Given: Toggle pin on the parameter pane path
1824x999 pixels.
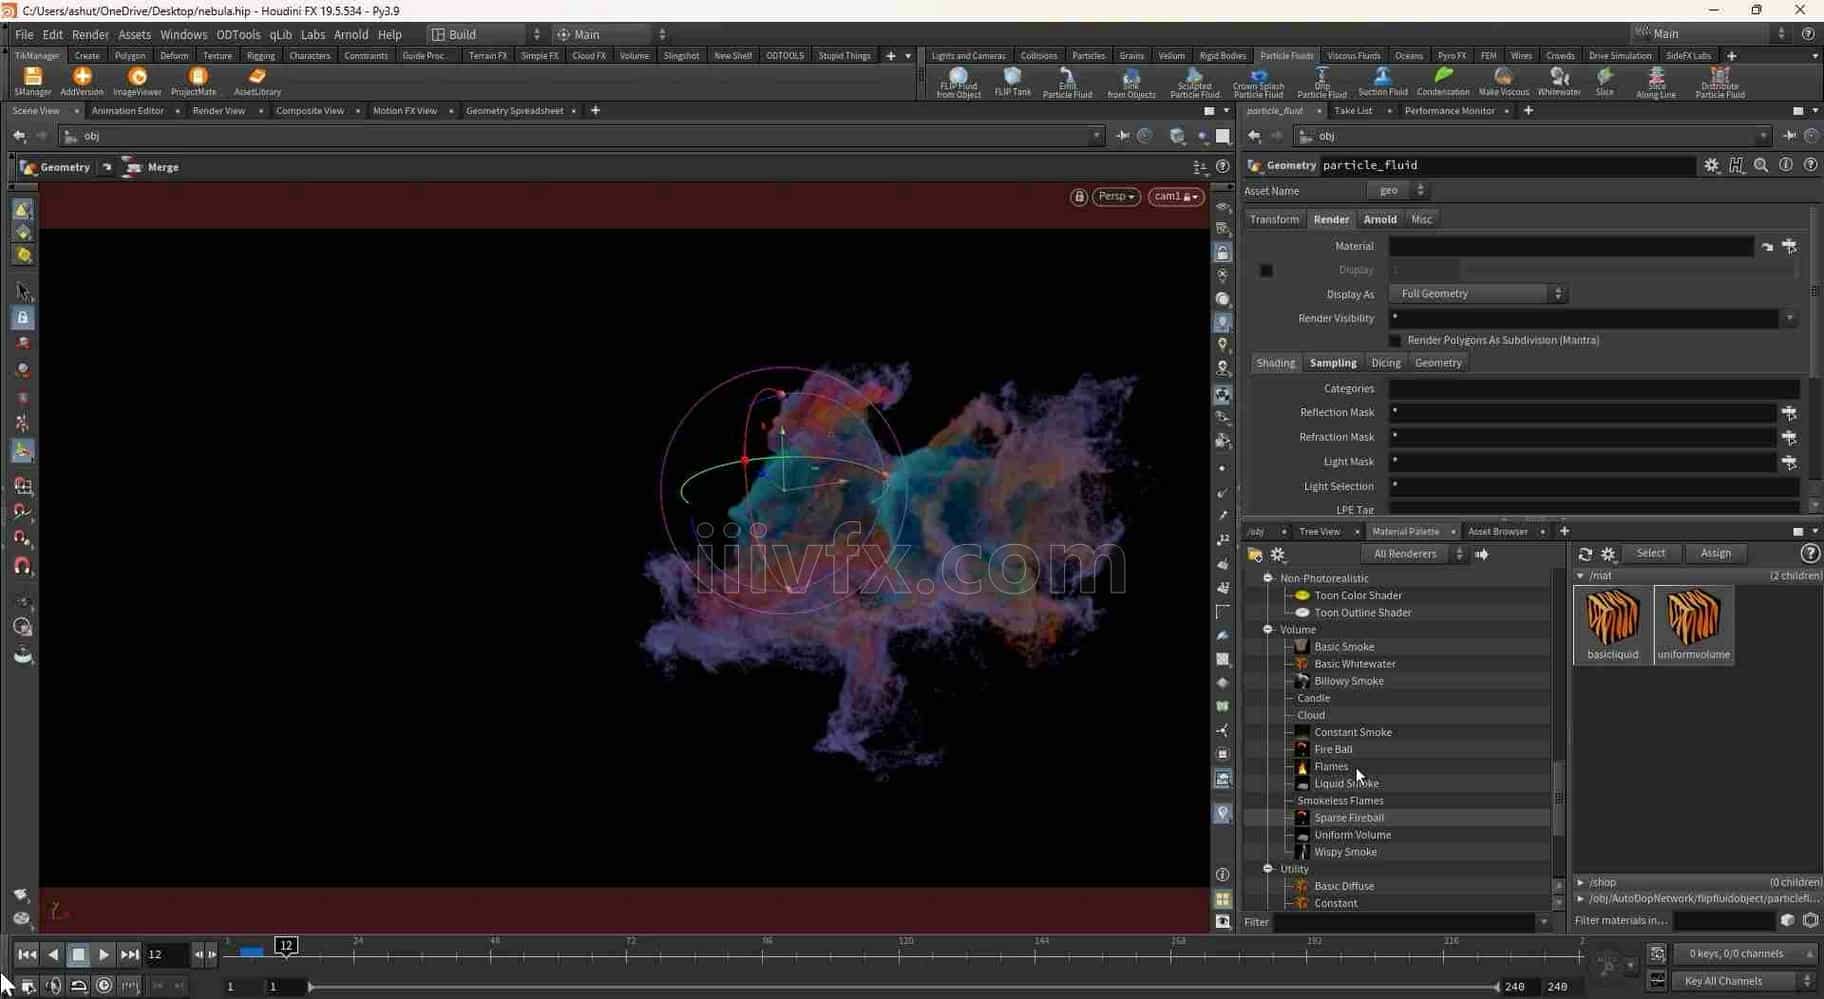Looking at the screenshot, I should point(1789,136).
